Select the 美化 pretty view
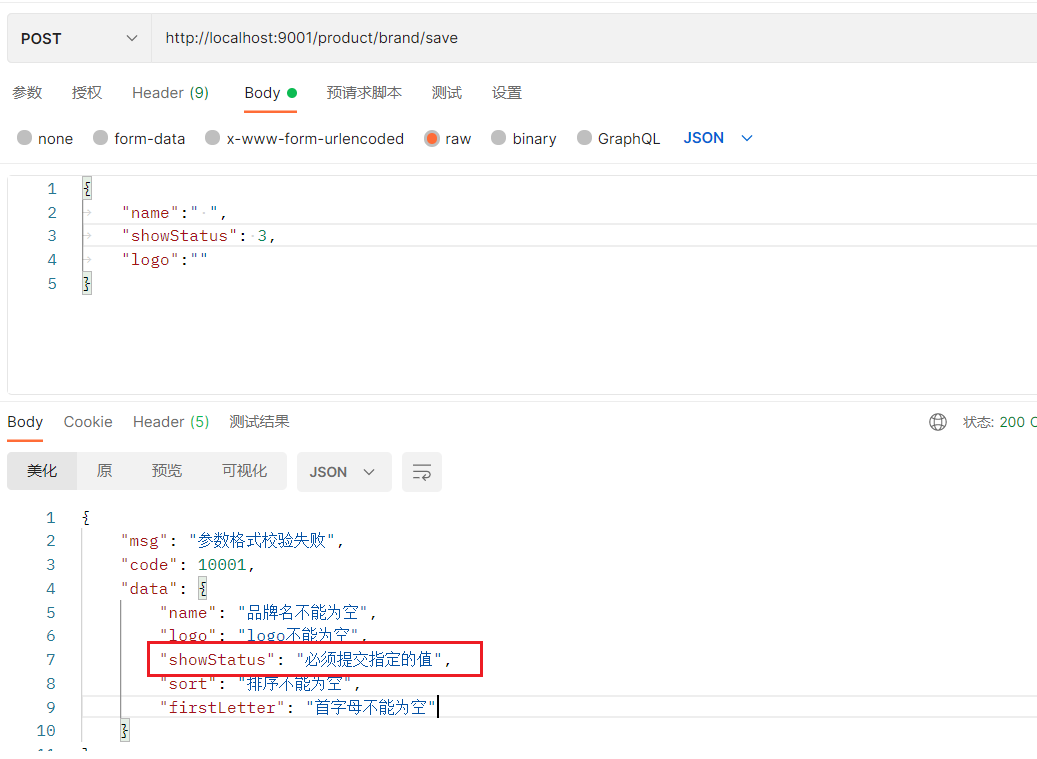Viewport: 1037px width, 759px height. pyautogui.click(x=42, y=471)
